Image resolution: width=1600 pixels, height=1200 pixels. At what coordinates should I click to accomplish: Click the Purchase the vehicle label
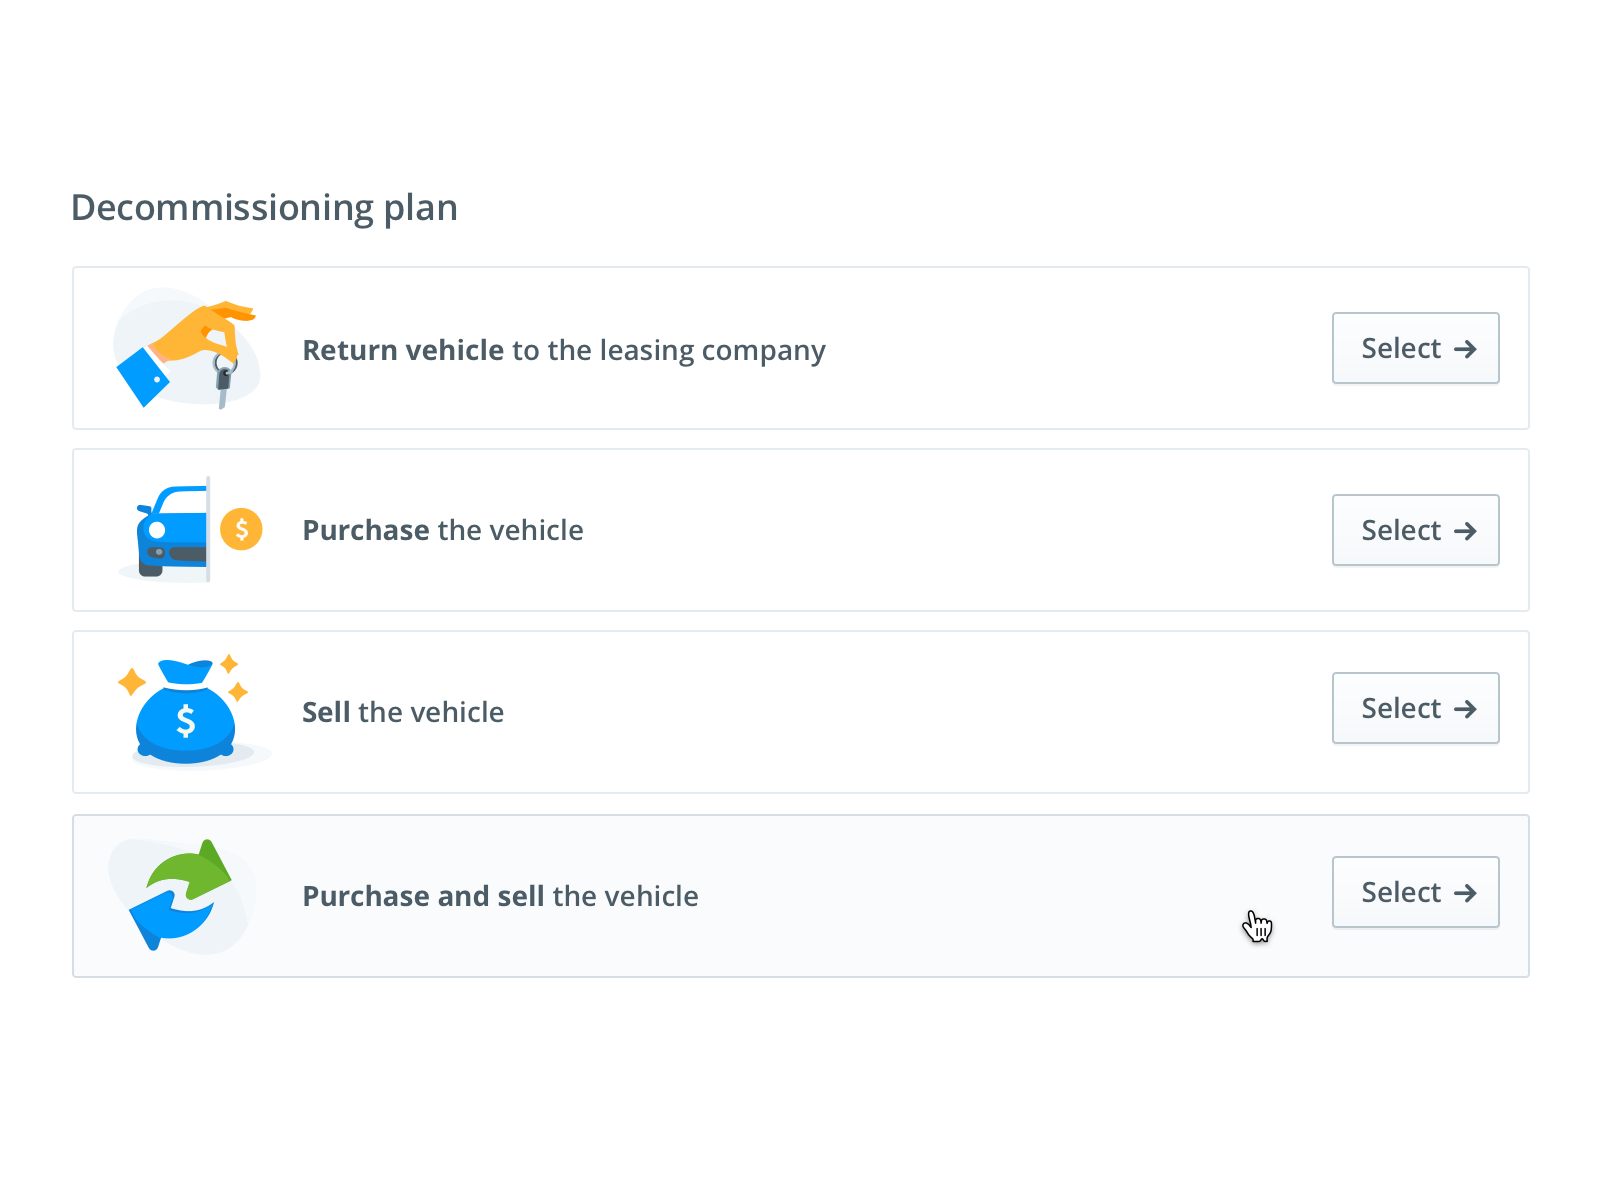tap(443, 530)
